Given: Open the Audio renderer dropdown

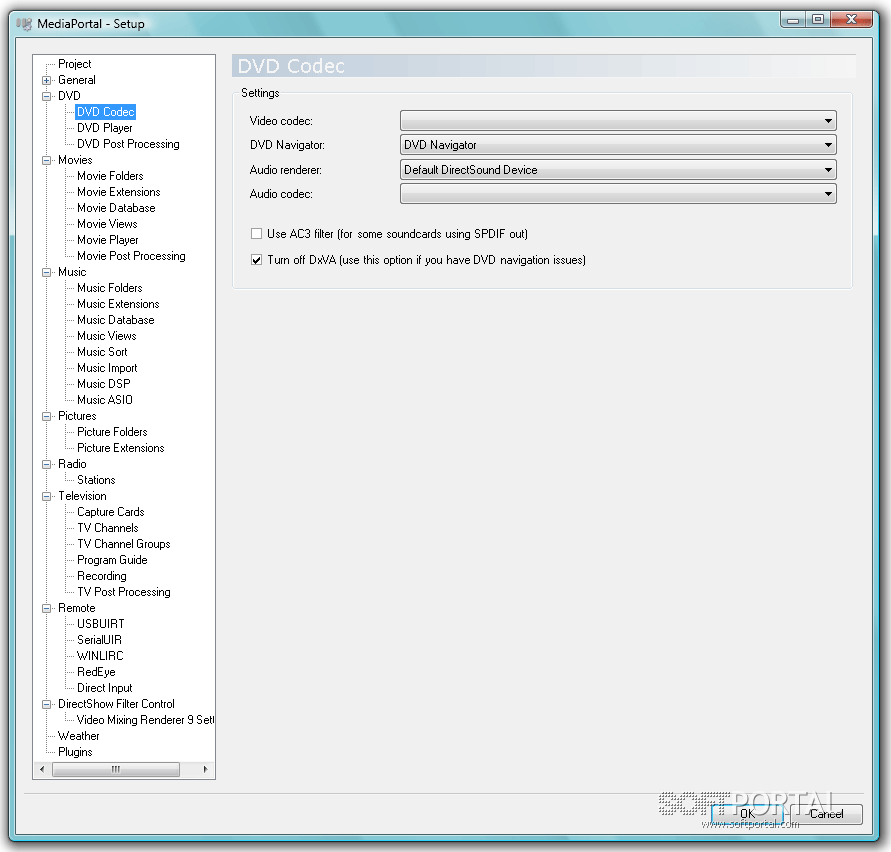Looking at the screenshot, I should [x=618, y=169].
